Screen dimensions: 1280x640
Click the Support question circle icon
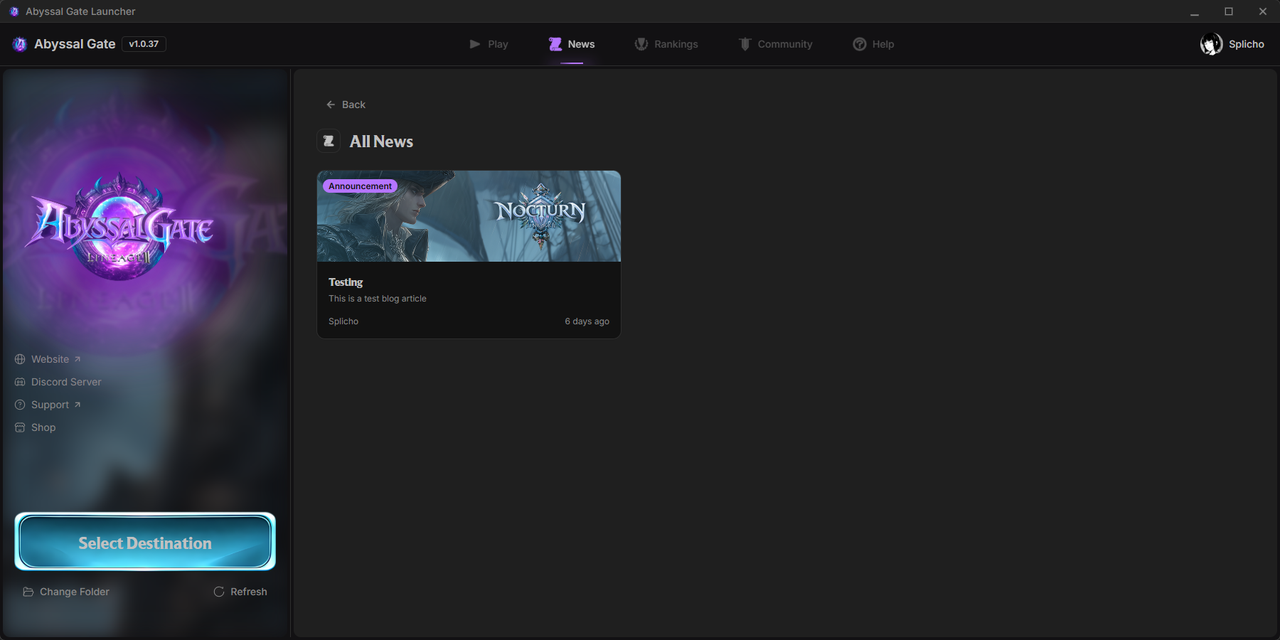(20, 405)
